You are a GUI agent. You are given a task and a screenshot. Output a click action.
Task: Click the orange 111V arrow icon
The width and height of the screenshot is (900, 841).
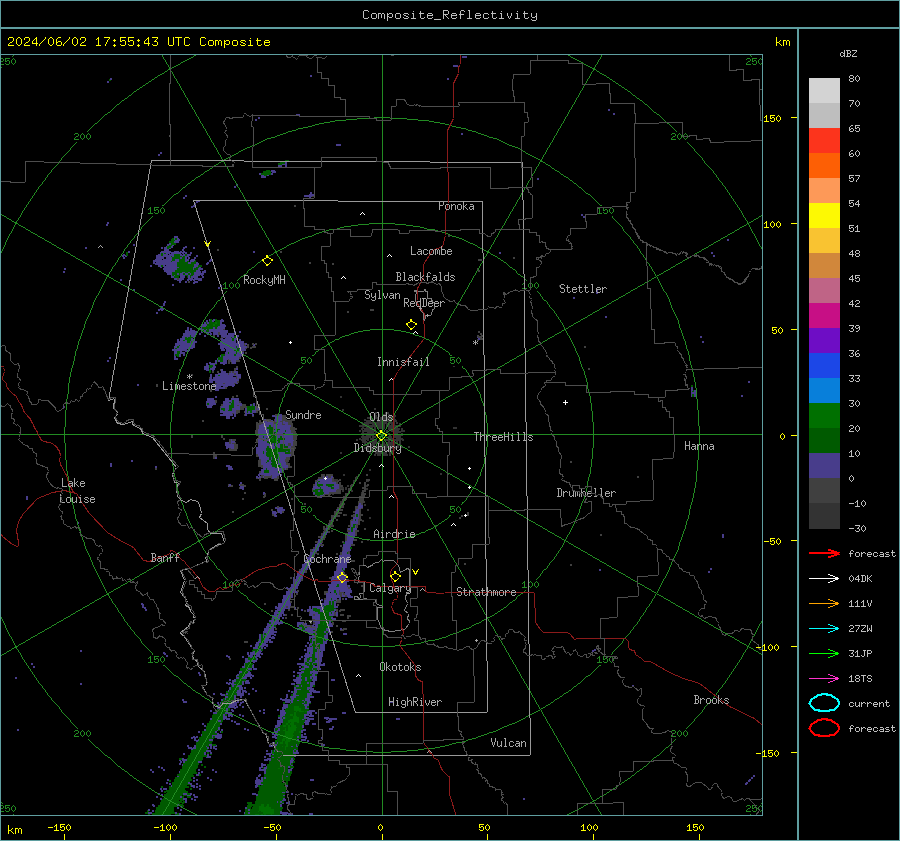[x=824, y=603]
